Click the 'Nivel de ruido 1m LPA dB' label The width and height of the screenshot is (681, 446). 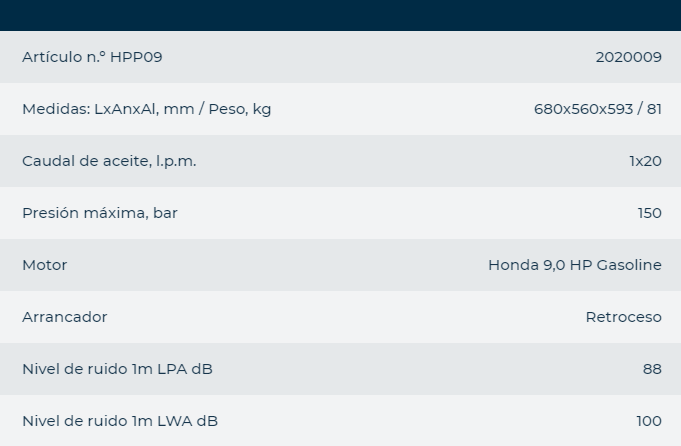(117, 369)
